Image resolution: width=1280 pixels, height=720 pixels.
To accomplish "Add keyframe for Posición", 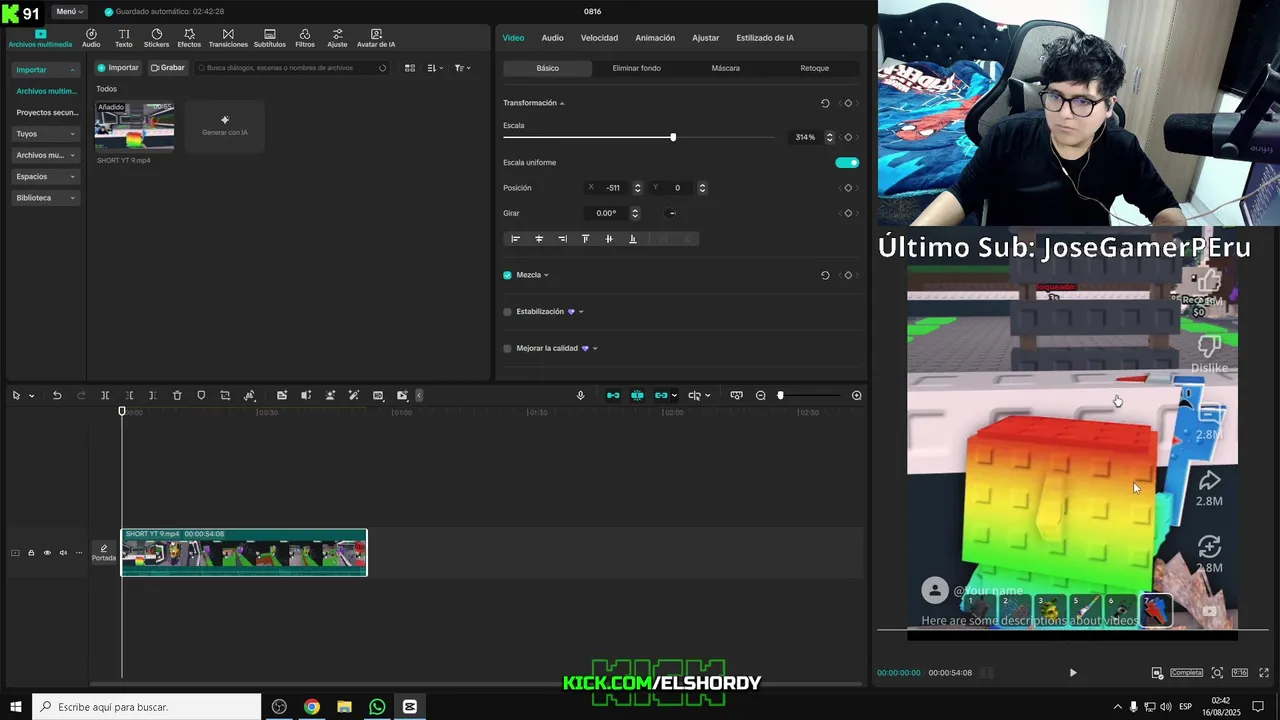I will [x=848, y=188].
